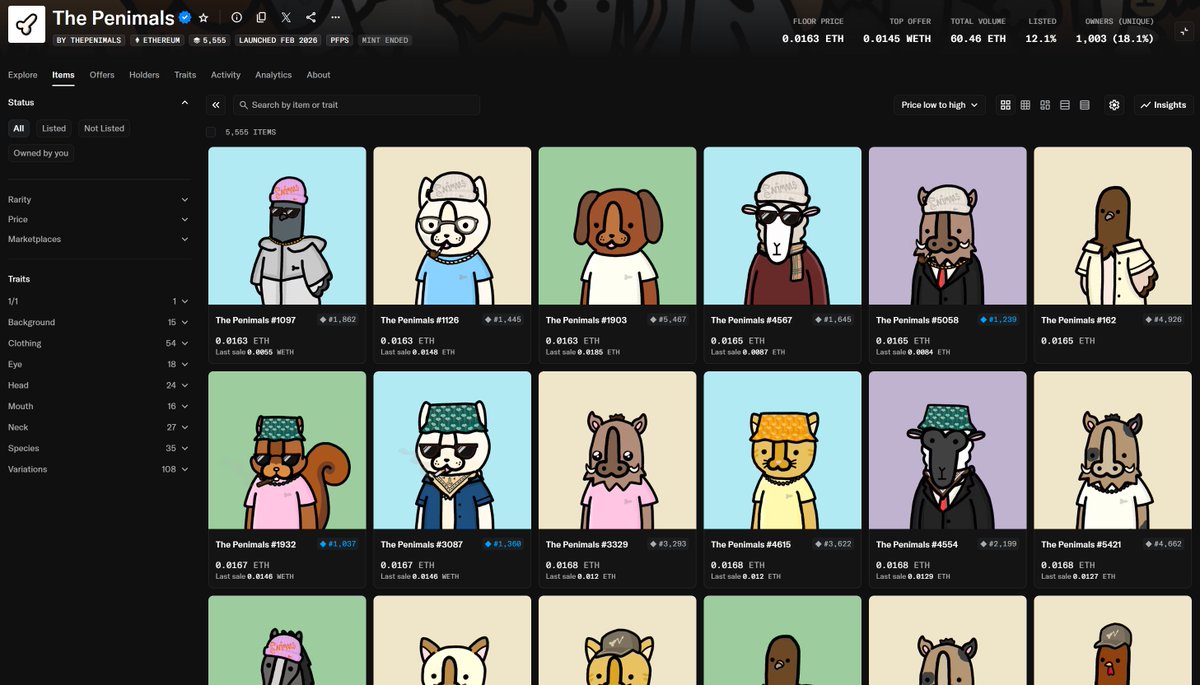Viewport: 1200px width, 685px height.
Task: Open the Holders tab
Action: click(x=144, y=75)
